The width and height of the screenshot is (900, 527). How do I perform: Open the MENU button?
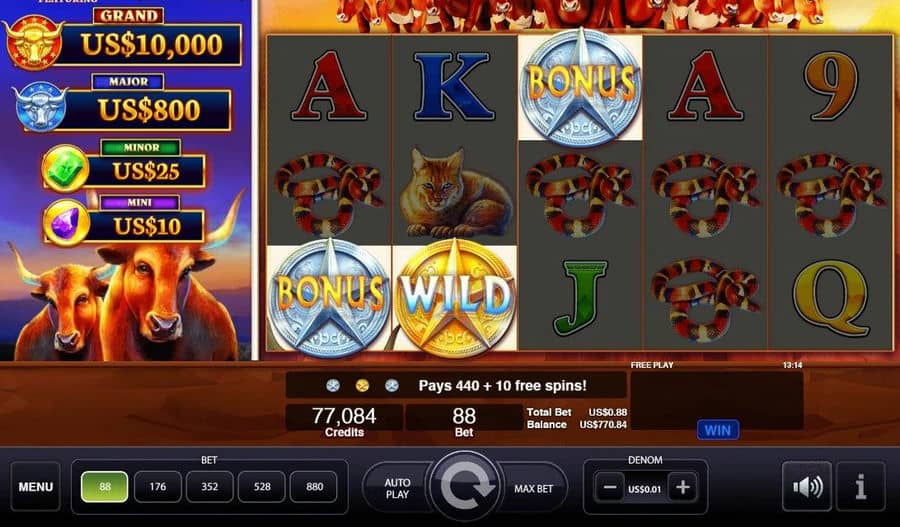click(36, 487)
